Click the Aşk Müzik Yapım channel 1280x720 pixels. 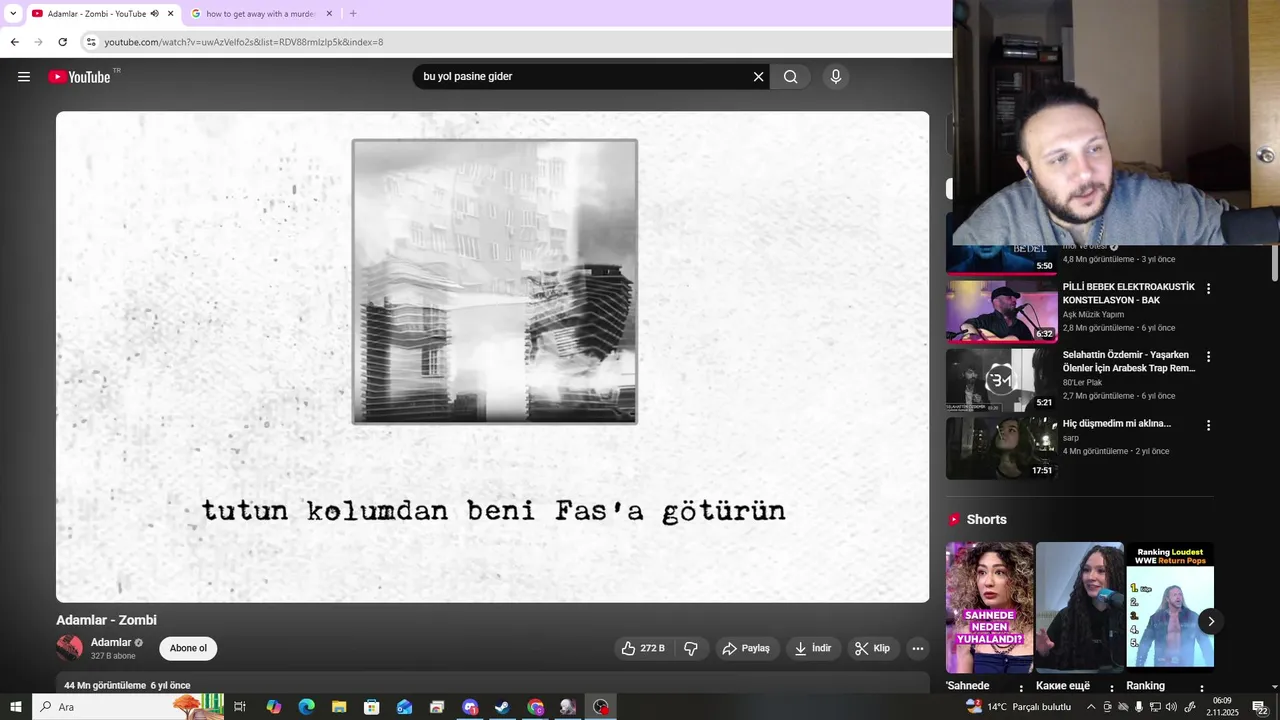[x=1093, y=314]
